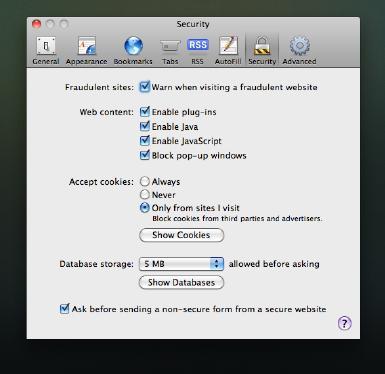
Task: Click 'allowed before asking' text
Action: [274, 264]
